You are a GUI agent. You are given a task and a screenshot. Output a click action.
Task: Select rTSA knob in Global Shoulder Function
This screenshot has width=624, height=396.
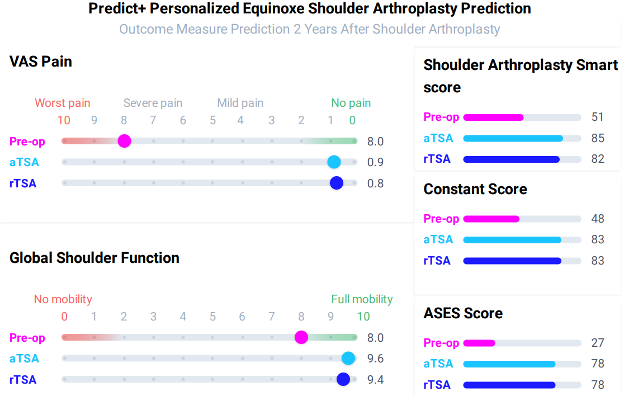click(x=343, y=379)
